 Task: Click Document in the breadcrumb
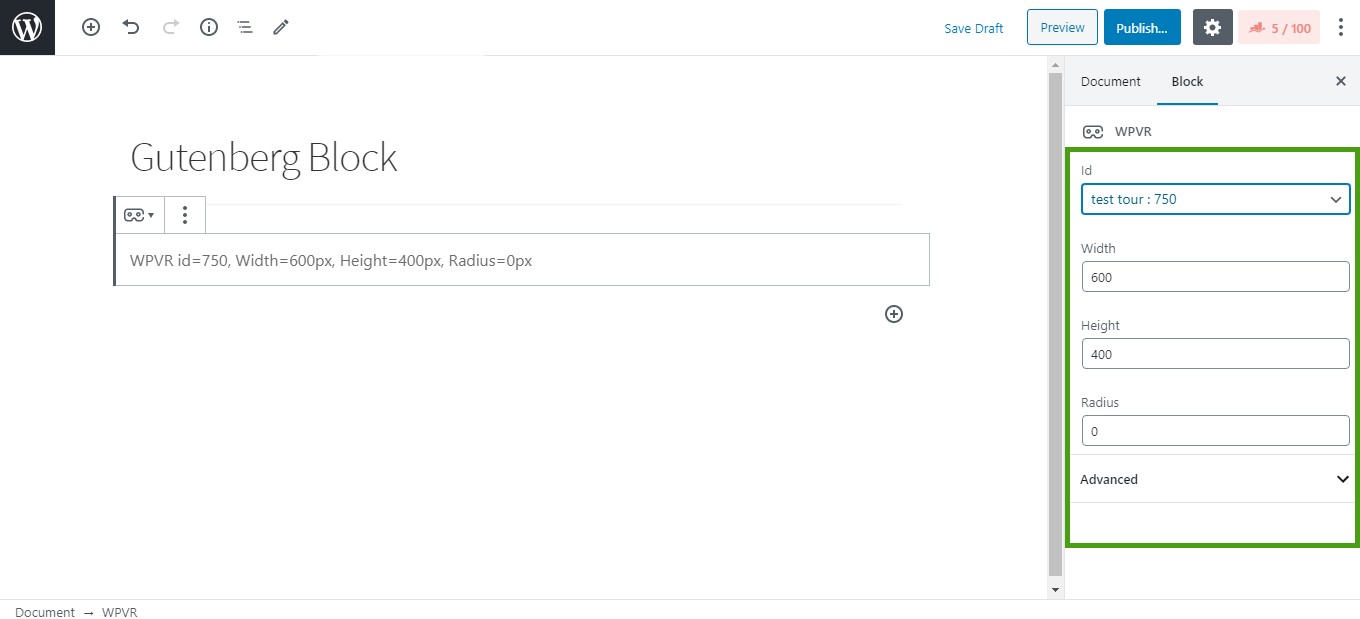pyautogui.click(x=45, y=612)
